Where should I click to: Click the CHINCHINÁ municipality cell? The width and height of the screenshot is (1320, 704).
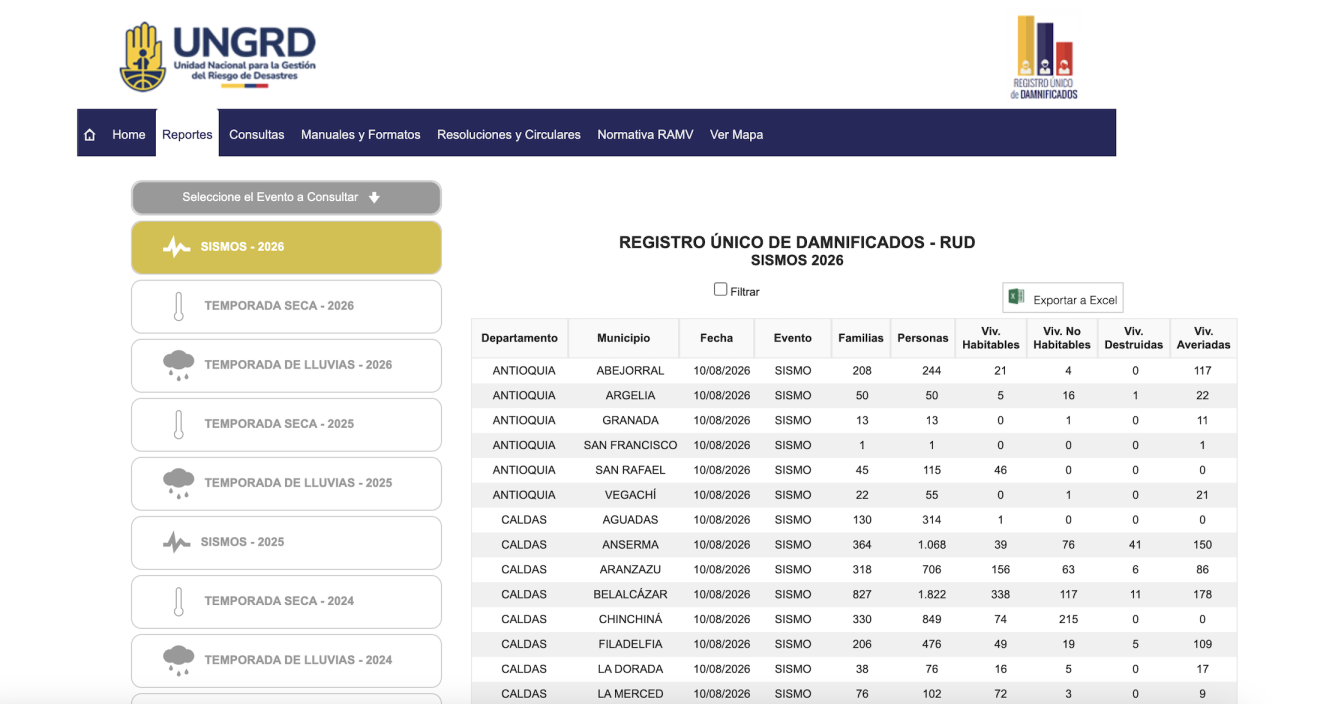tap(630, 619)
